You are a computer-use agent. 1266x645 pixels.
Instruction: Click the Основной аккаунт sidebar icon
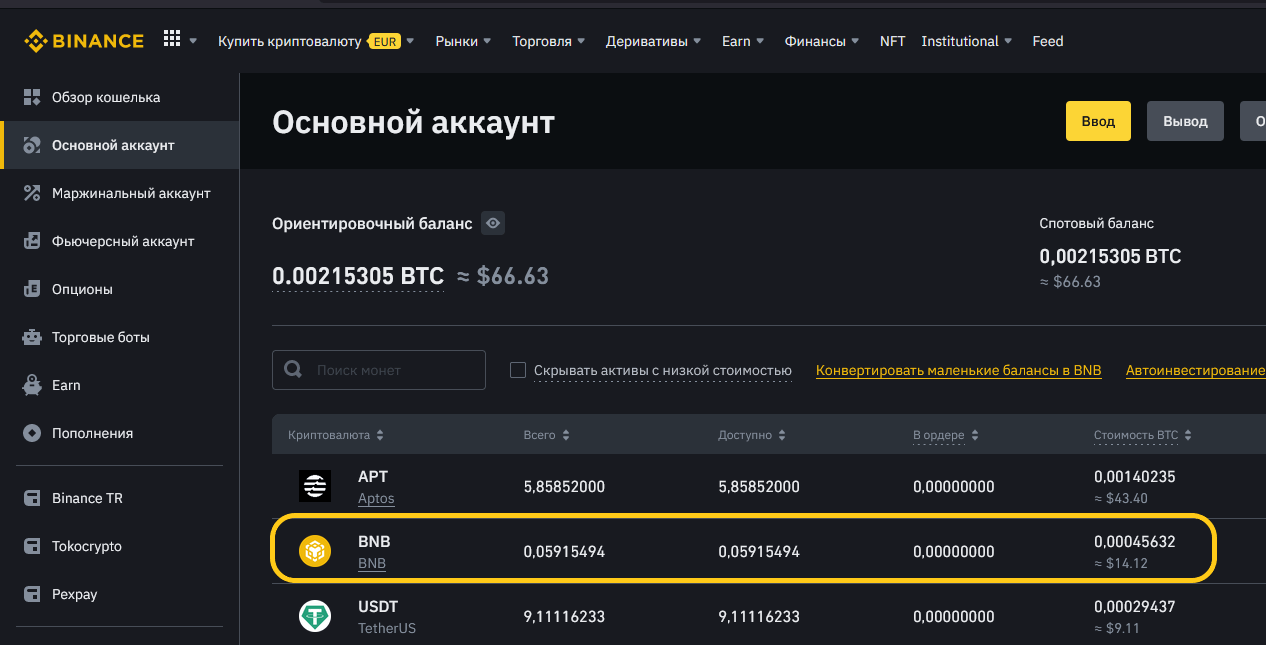[x=32, y=145]
